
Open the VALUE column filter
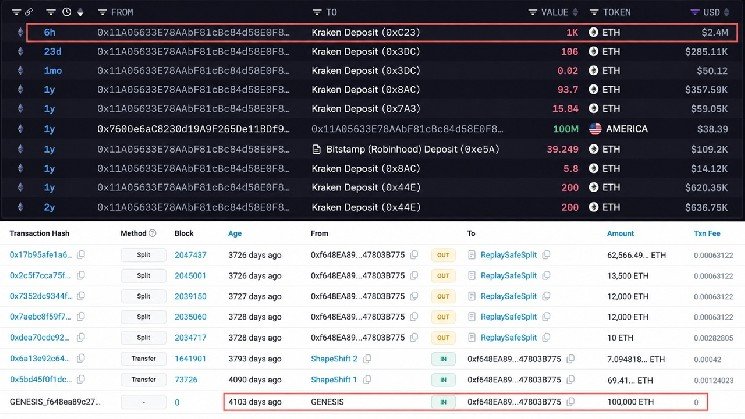pos(533,12)
